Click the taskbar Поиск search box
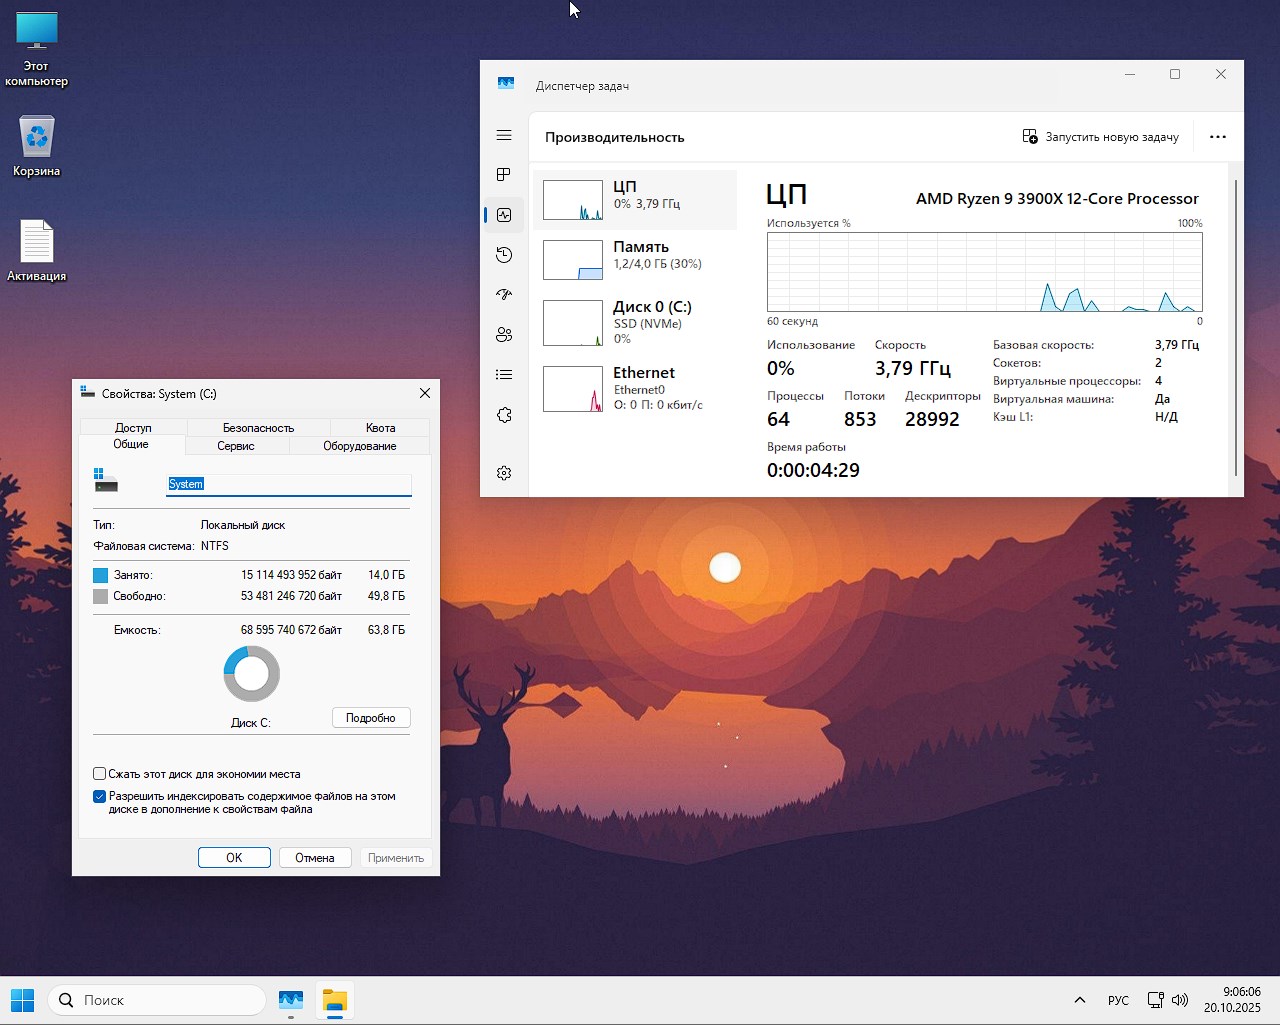 click(x=157, y=1000)
